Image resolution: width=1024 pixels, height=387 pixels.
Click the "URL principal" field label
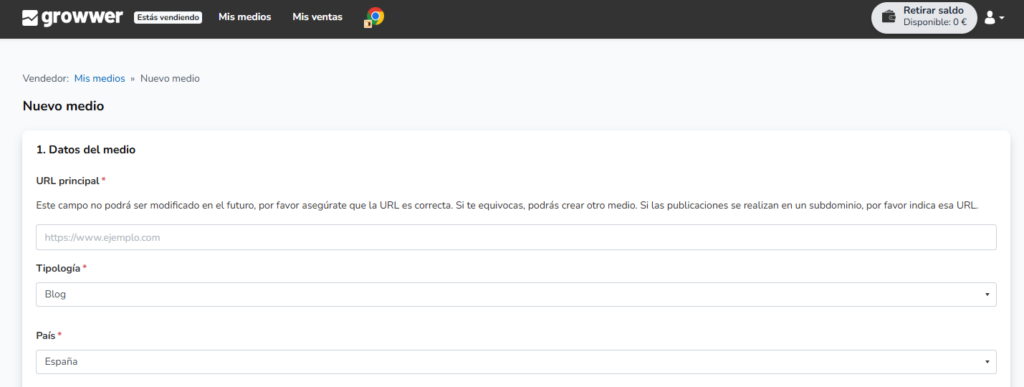(x=68, y=180)
